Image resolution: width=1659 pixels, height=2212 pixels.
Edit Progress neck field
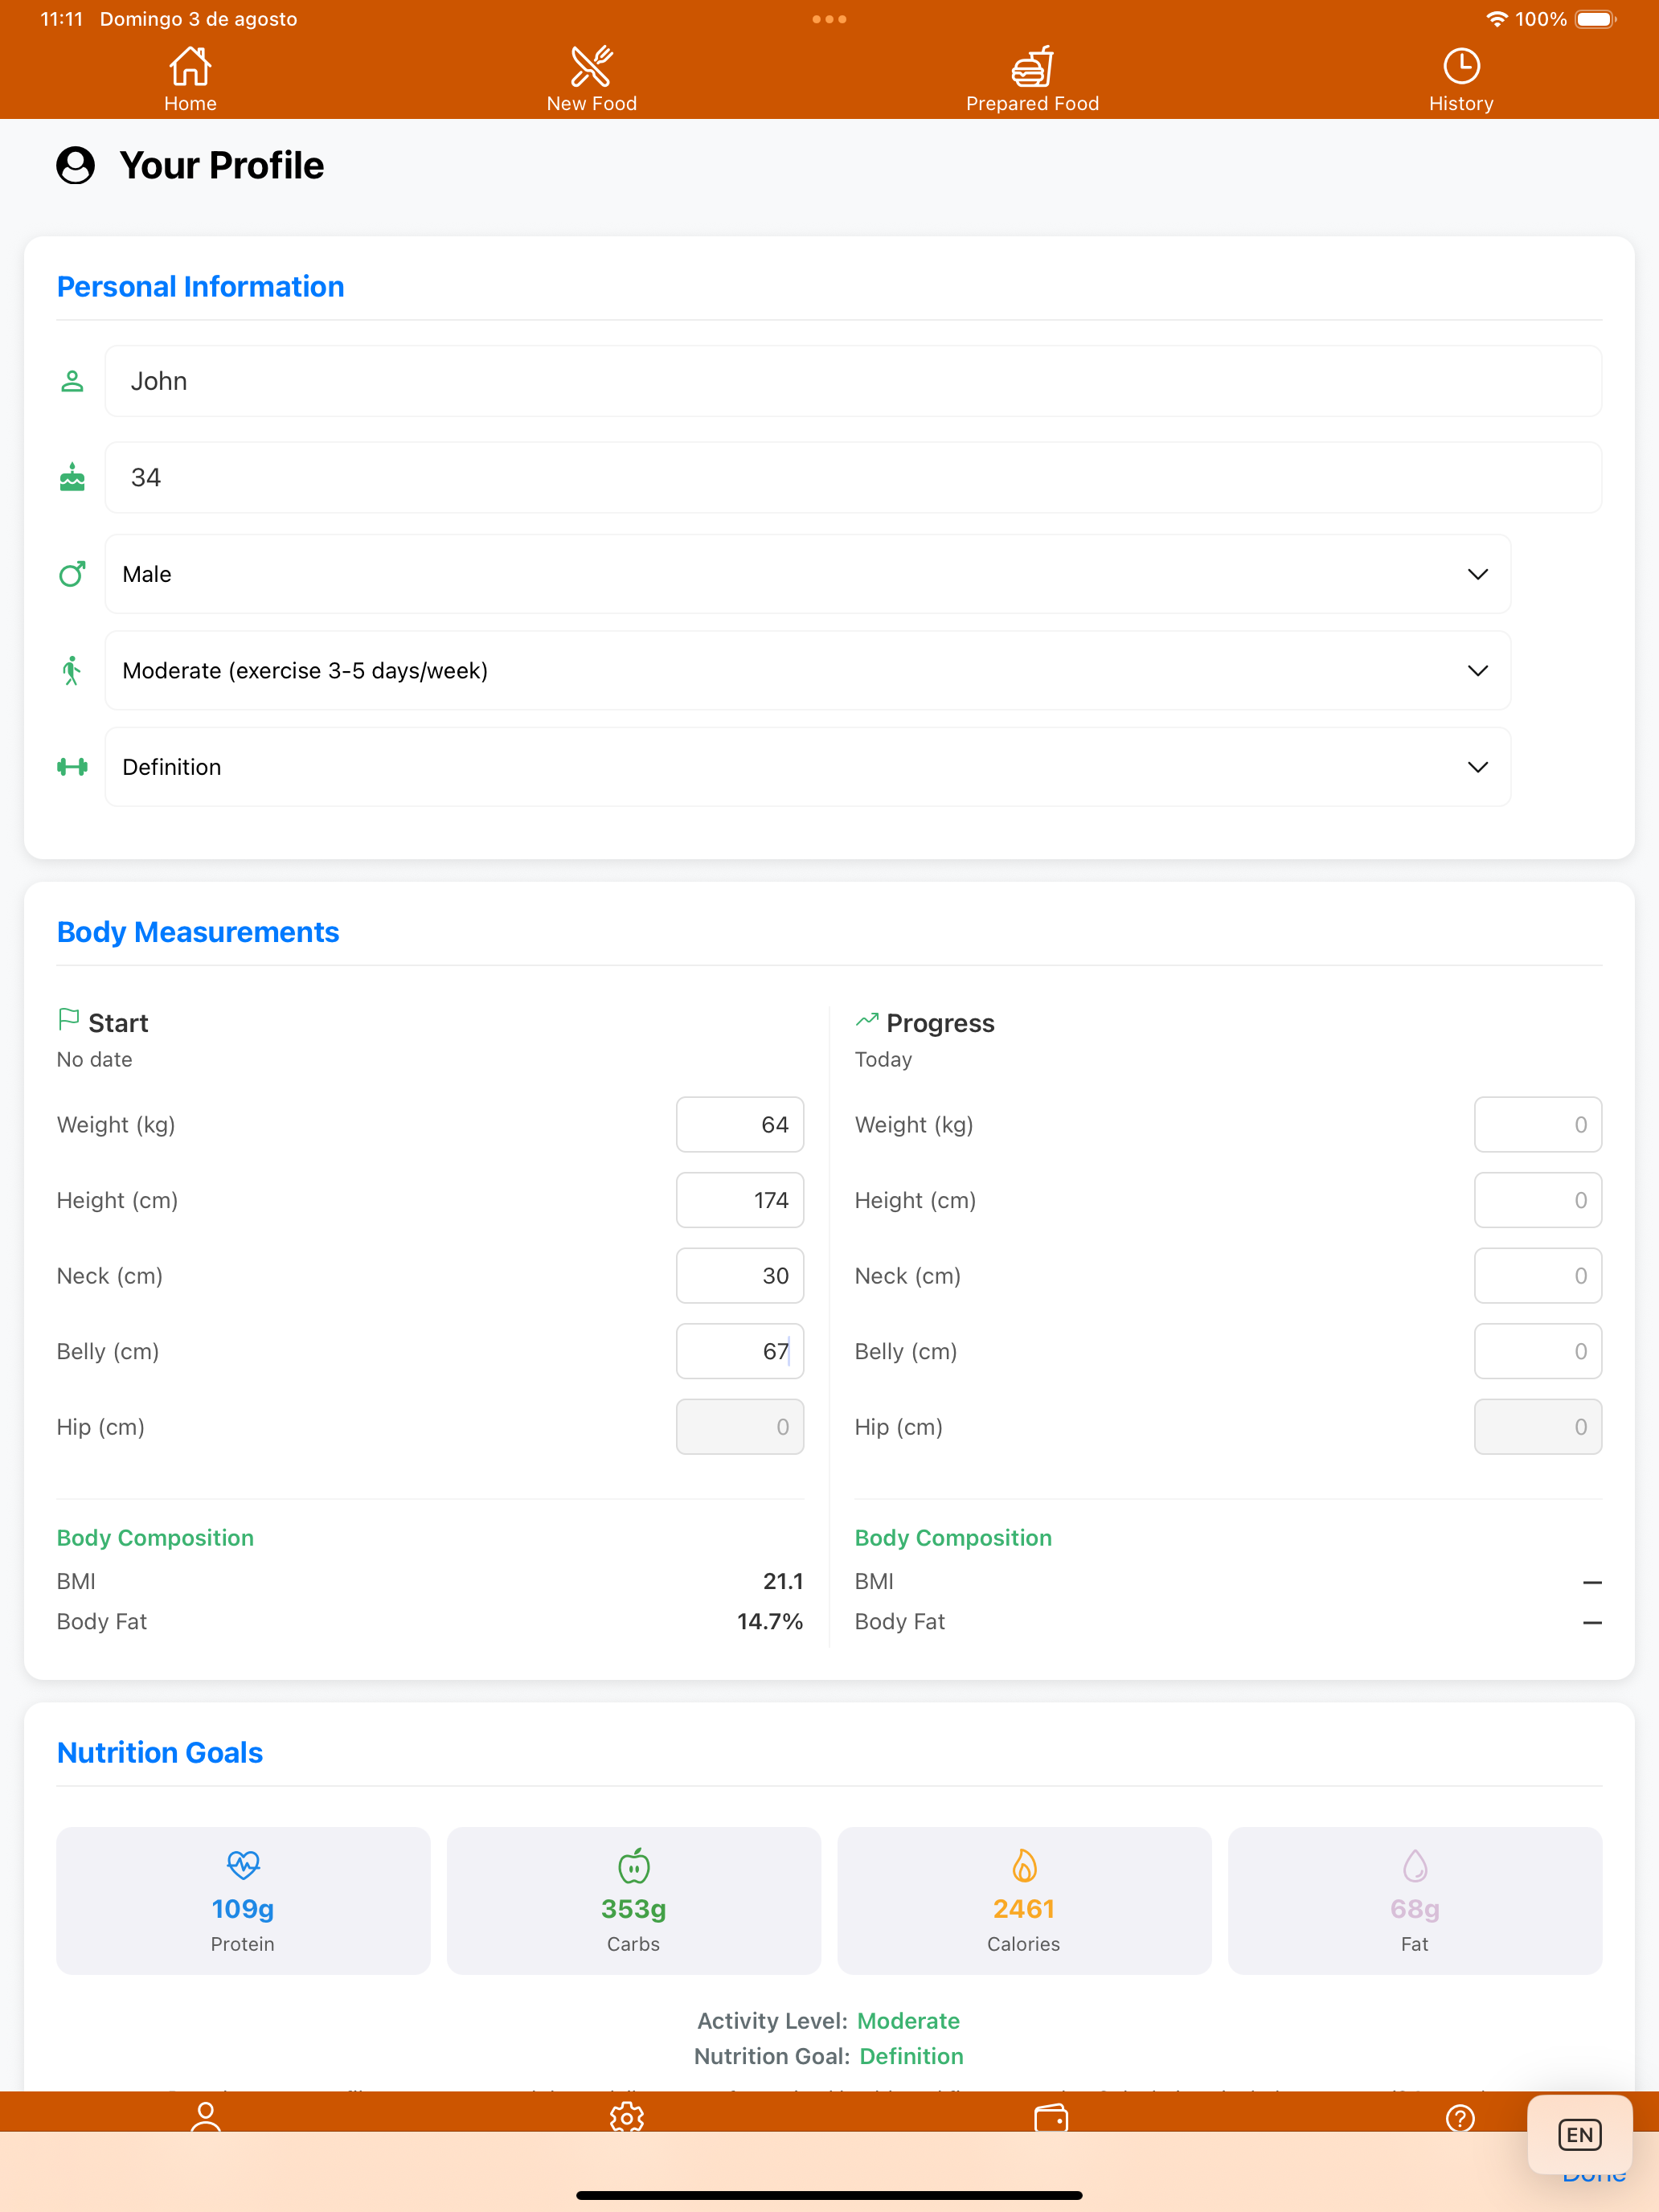pos(1538,1276)
